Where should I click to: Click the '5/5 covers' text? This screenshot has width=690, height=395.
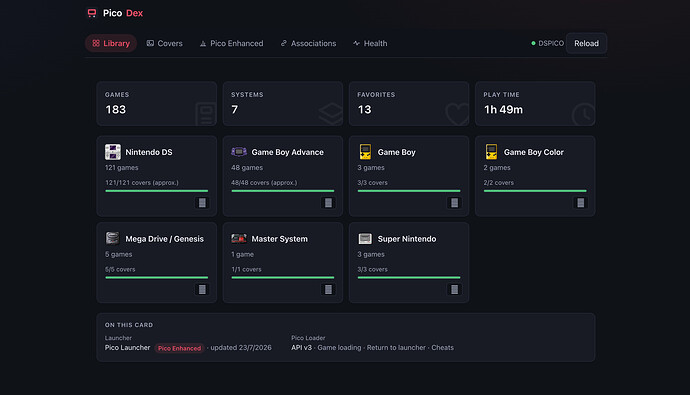click(x=120, y=269)
